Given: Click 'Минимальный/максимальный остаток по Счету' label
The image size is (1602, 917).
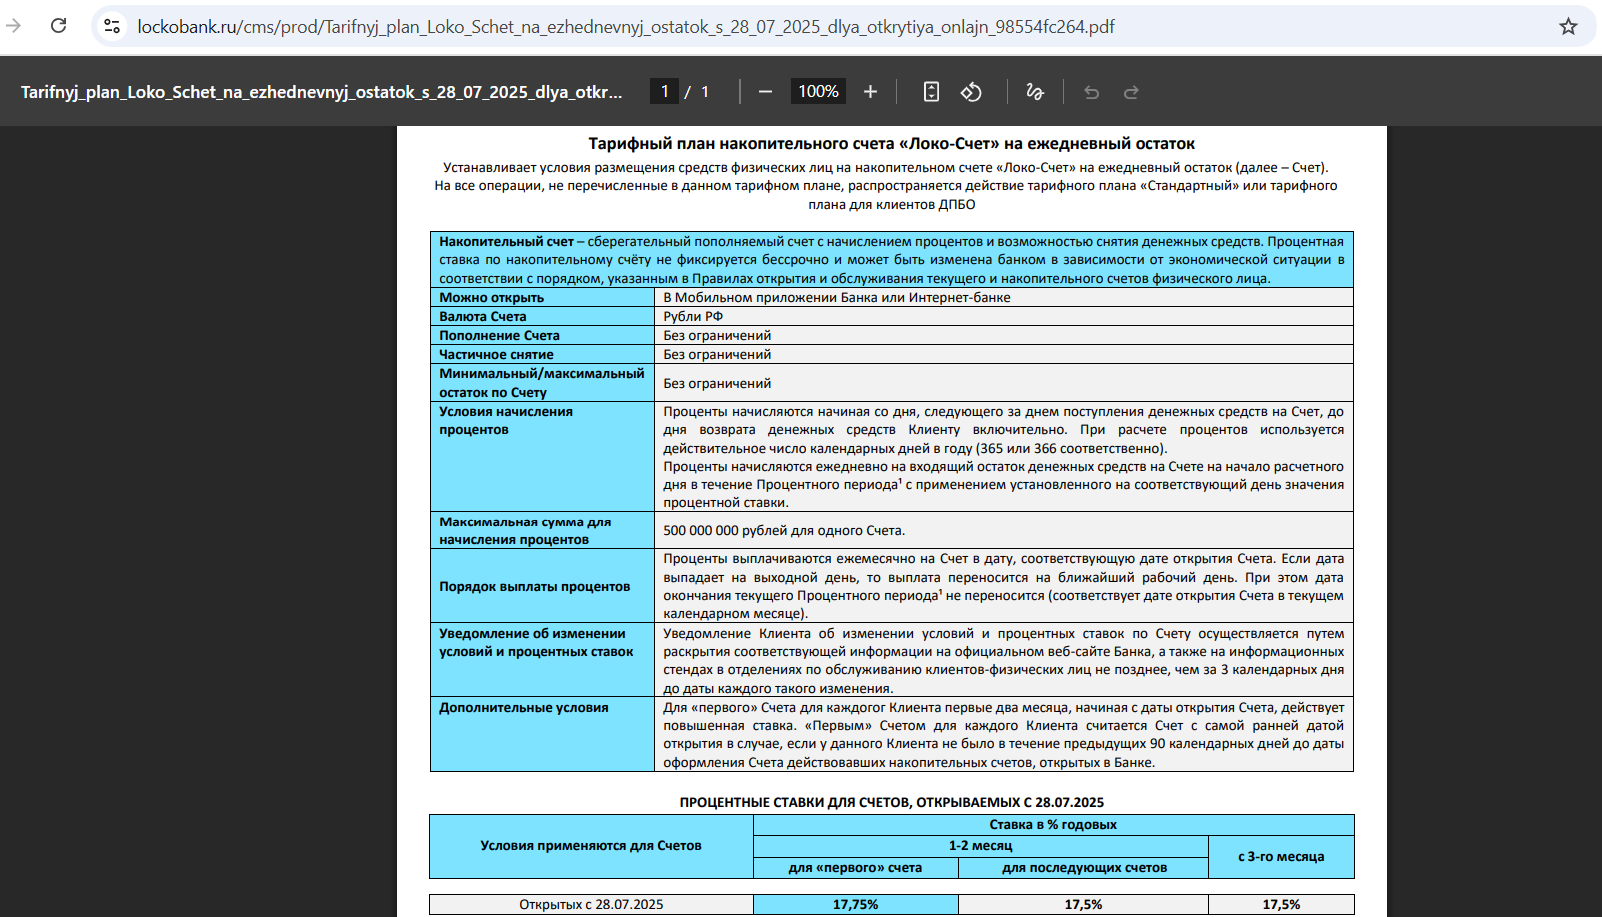Looking at the screenshot, I should (x=541, y=383).
